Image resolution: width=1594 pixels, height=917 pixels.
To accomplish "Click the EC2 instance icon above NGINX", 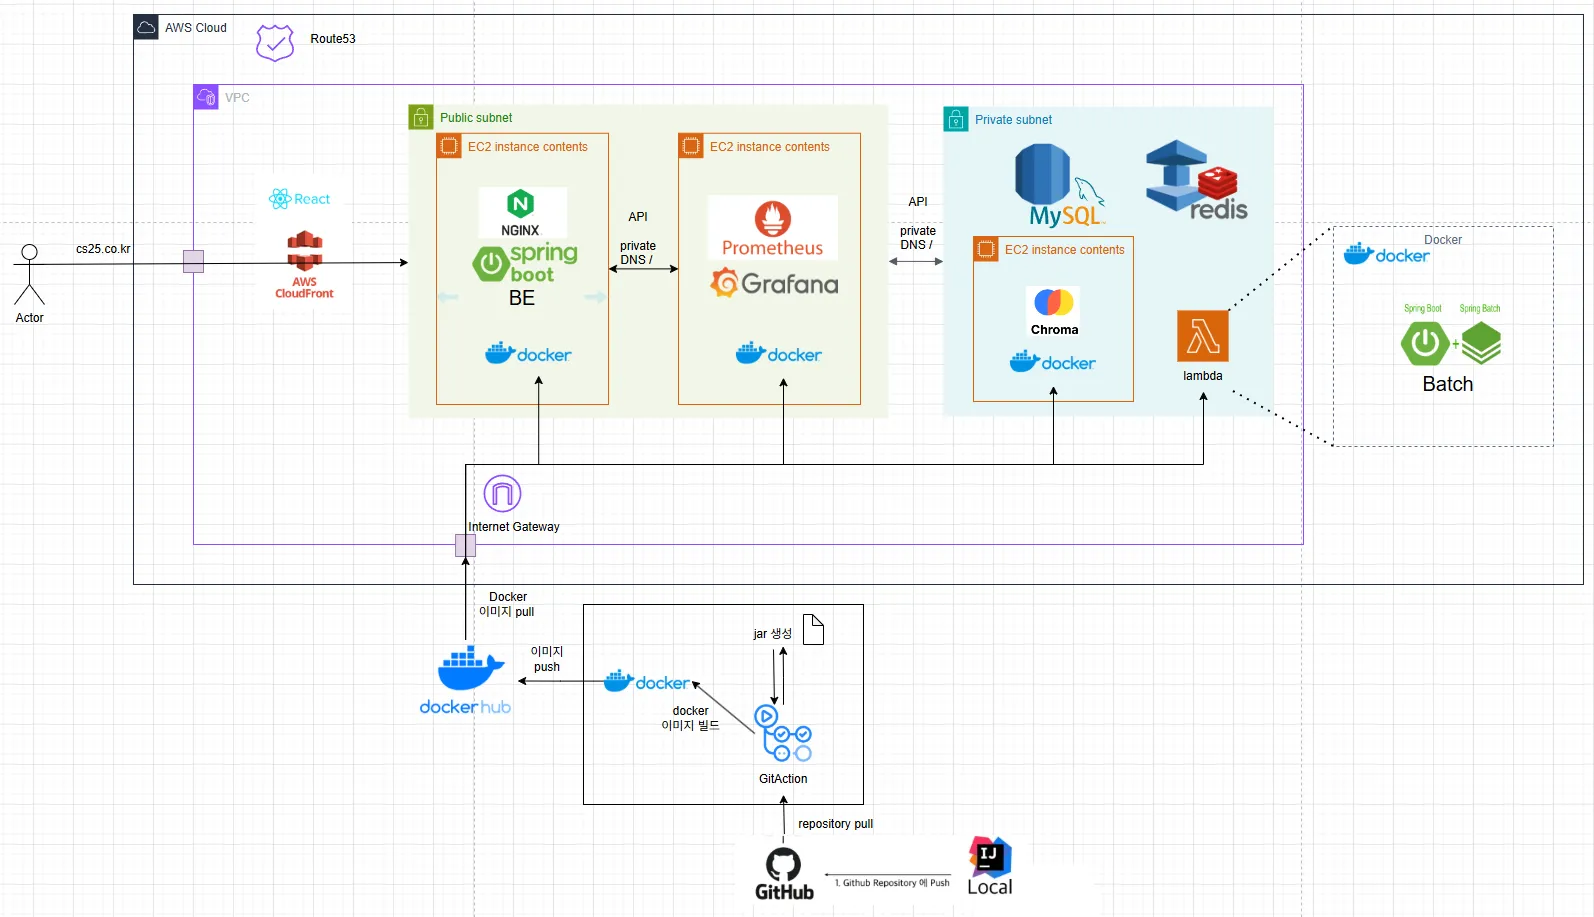I will (449, 146).
